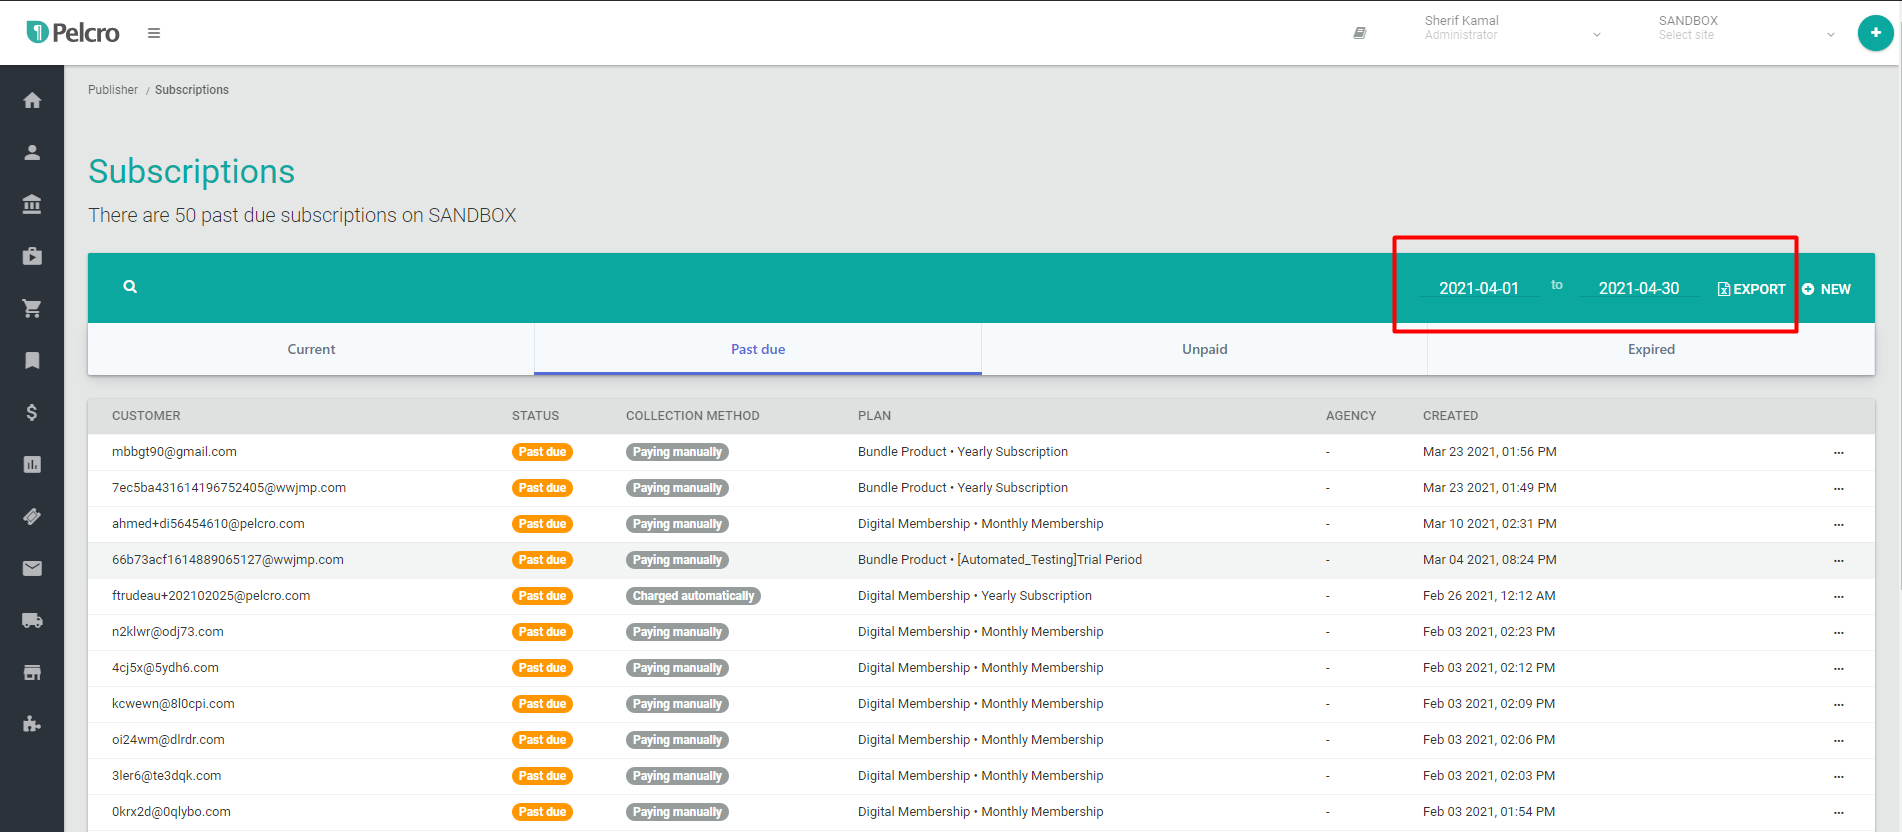Open the documentation book icon in header
Screen dimensions: 1902x832
[1359, 33]
